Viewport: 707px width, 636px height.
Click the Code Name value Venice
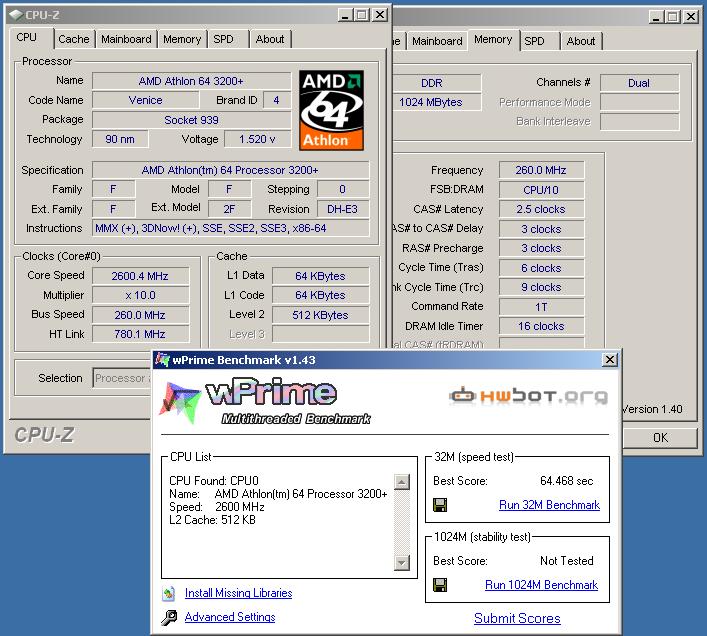[x=146, y=100]
